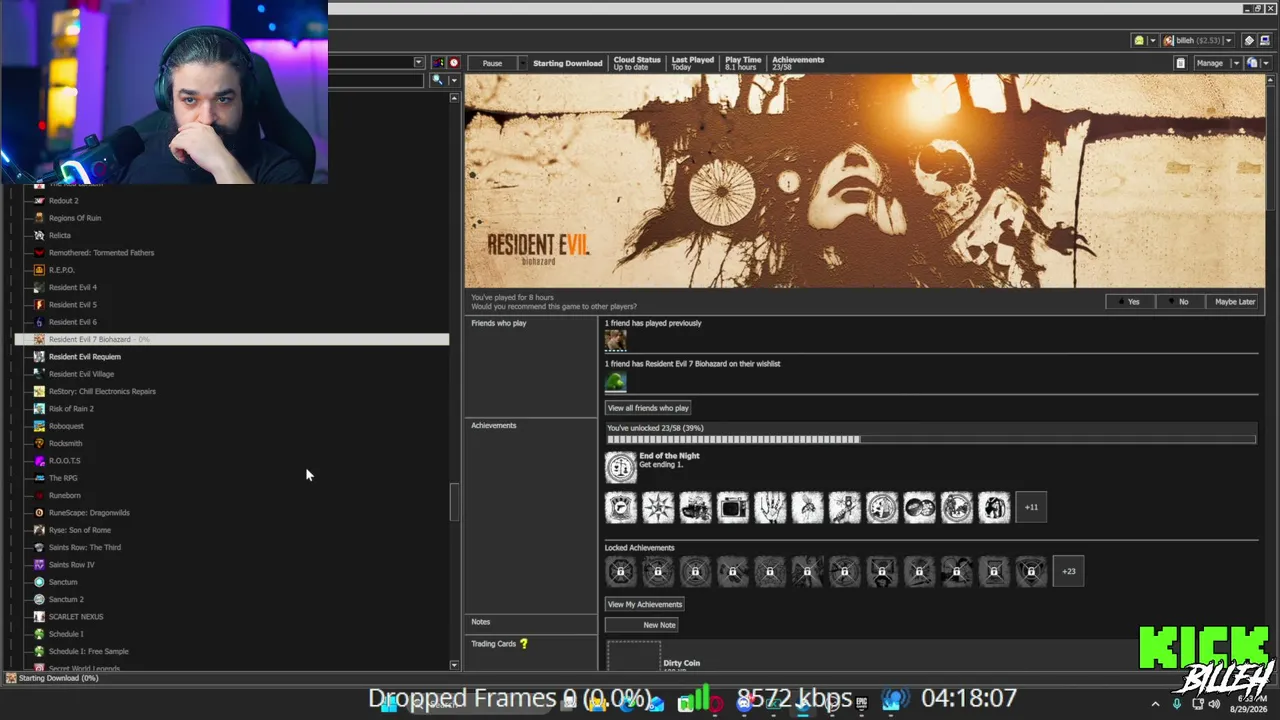Click the Regions Of Ruin game icon

tap(39, 218)
